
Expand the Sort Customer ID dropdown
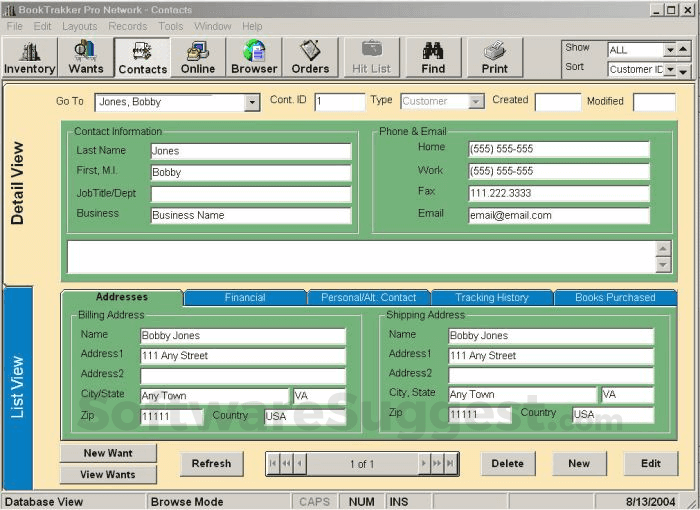click(x=670, y=70)
